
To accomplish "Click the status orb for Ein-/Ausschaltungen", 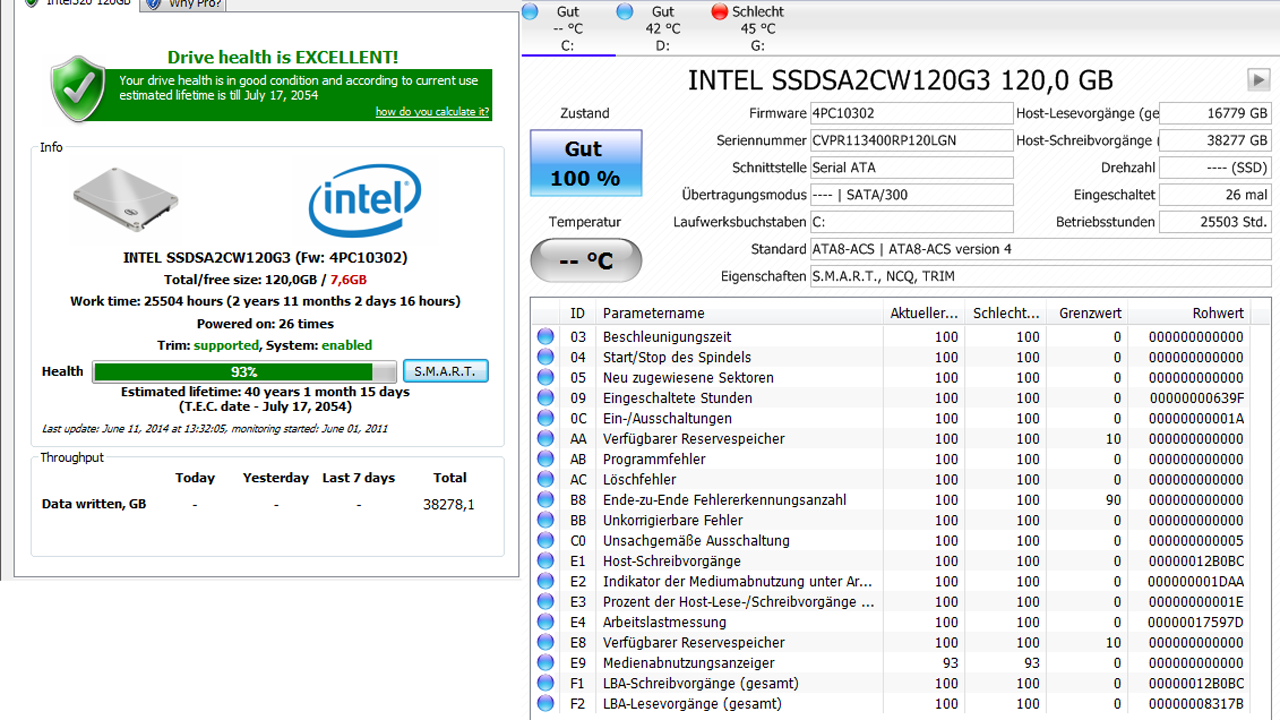I will [545, 418].
